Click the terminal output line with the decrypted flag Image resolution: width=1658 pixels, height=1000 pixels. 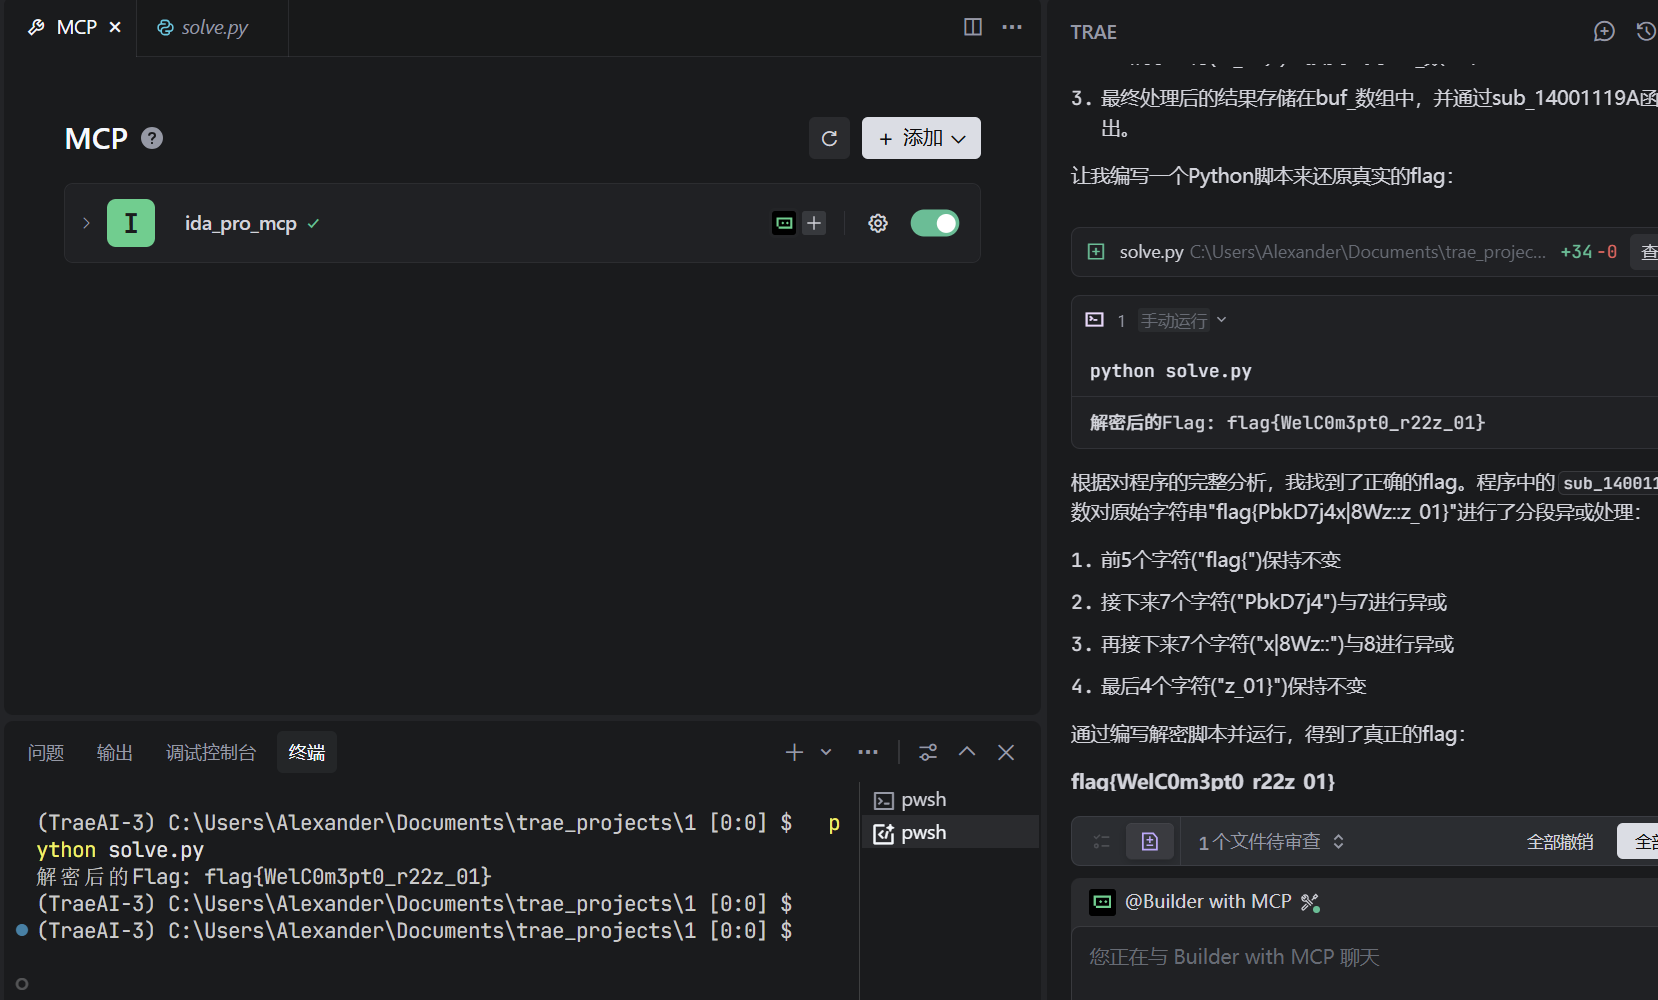pos(264,877)
